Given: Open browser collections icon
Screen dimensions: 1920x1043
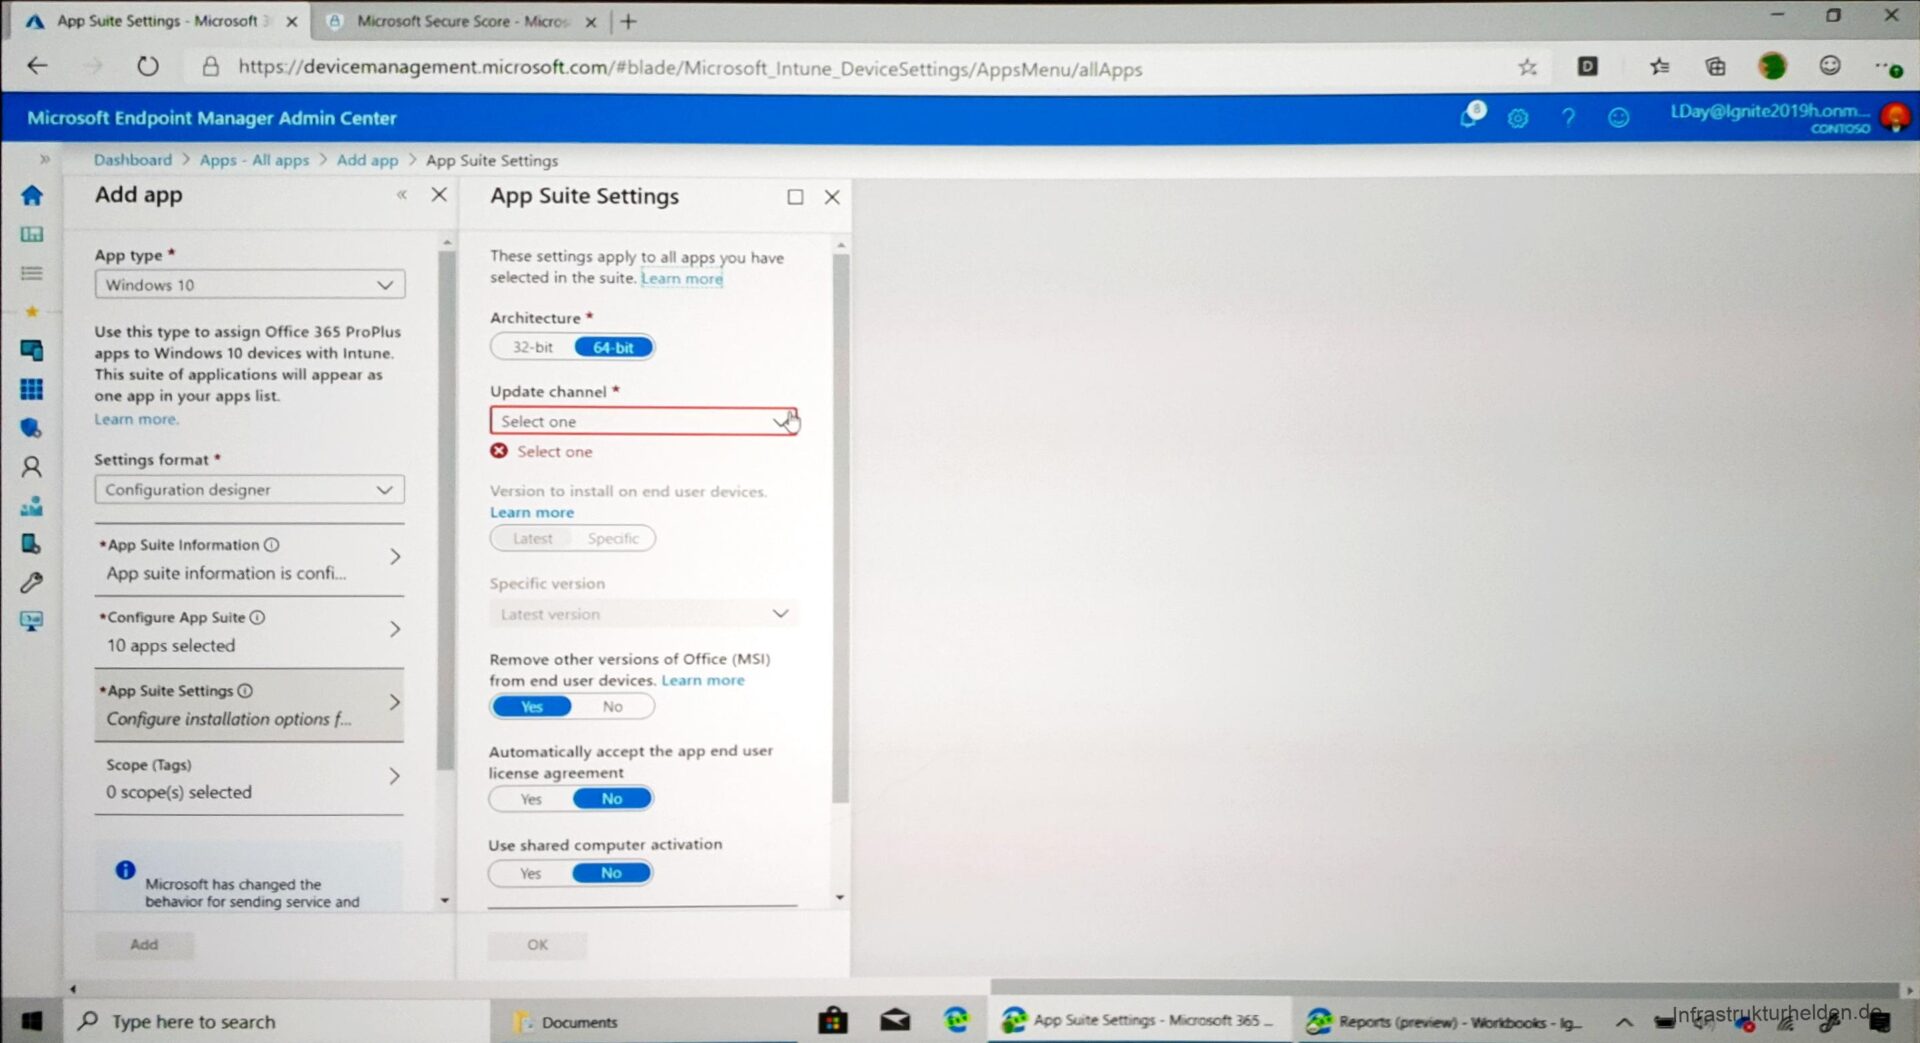Looking at the screenshot, I should coord(1716,67).
